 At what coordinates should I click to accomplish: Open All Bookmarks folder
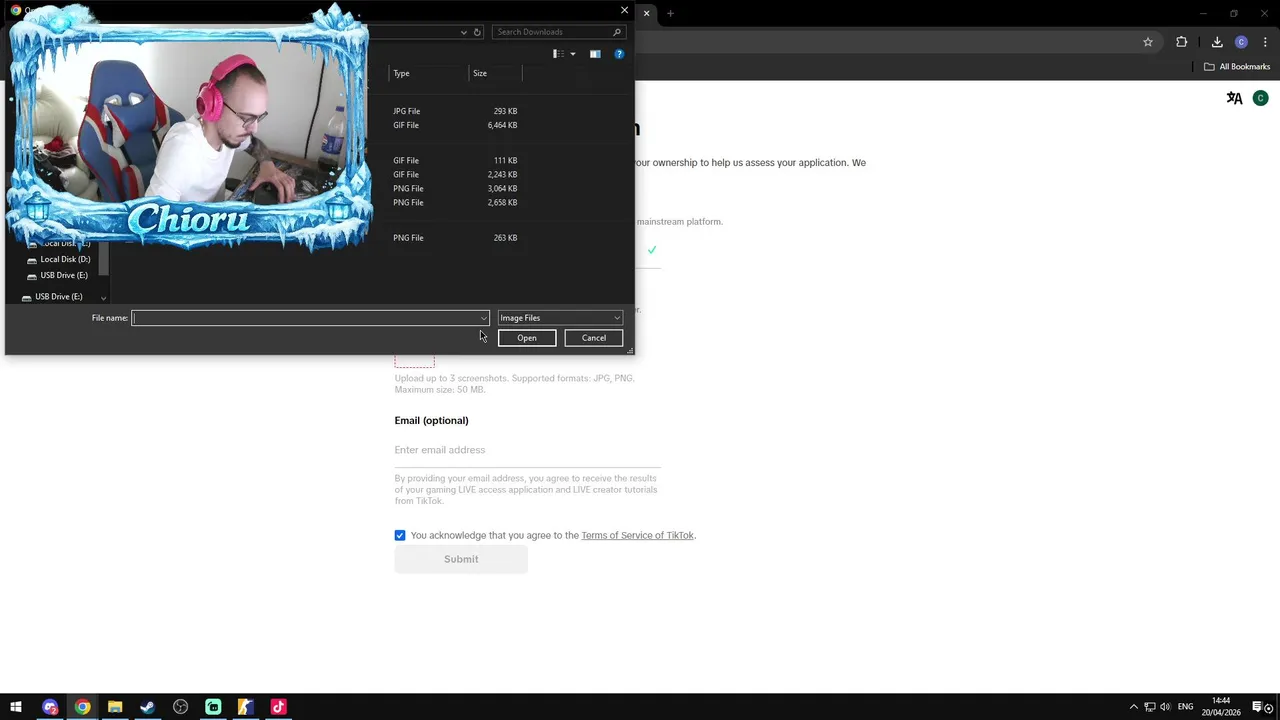[x=1237, y=67]
